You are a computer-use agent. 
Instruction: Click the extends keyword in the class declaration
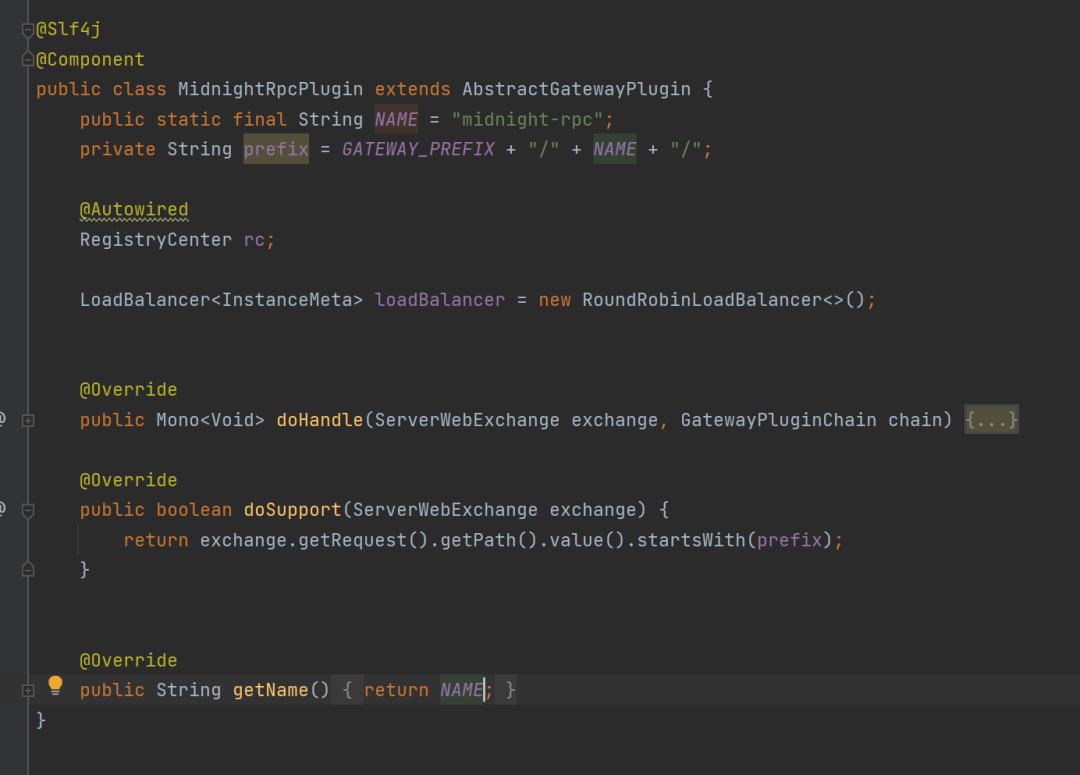(x=412, y=89)
